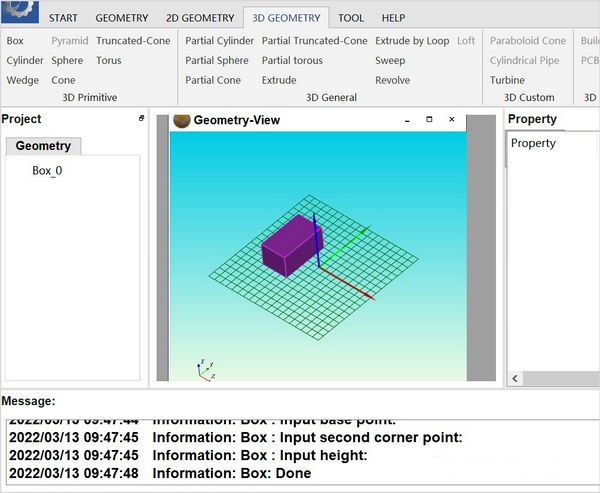Click the purple box in Geometry-View
The height and width of the screenshot is (493, 600).
[x=292, y=245]
